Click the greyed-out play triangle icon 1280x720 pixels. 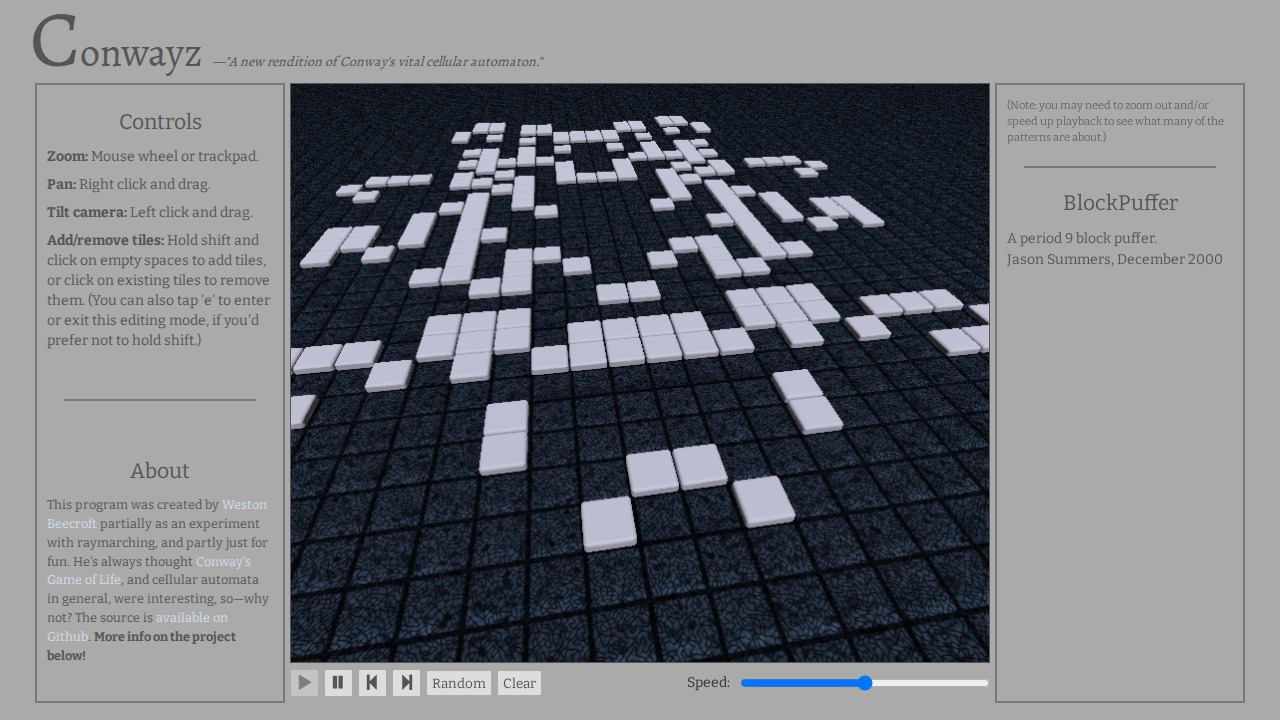pos(304,682)
